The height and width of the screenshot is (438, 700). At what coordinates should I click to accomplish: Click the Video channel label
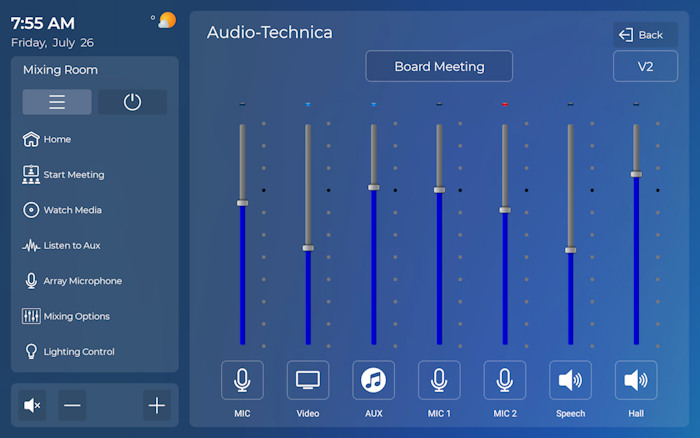pos(308,413)
